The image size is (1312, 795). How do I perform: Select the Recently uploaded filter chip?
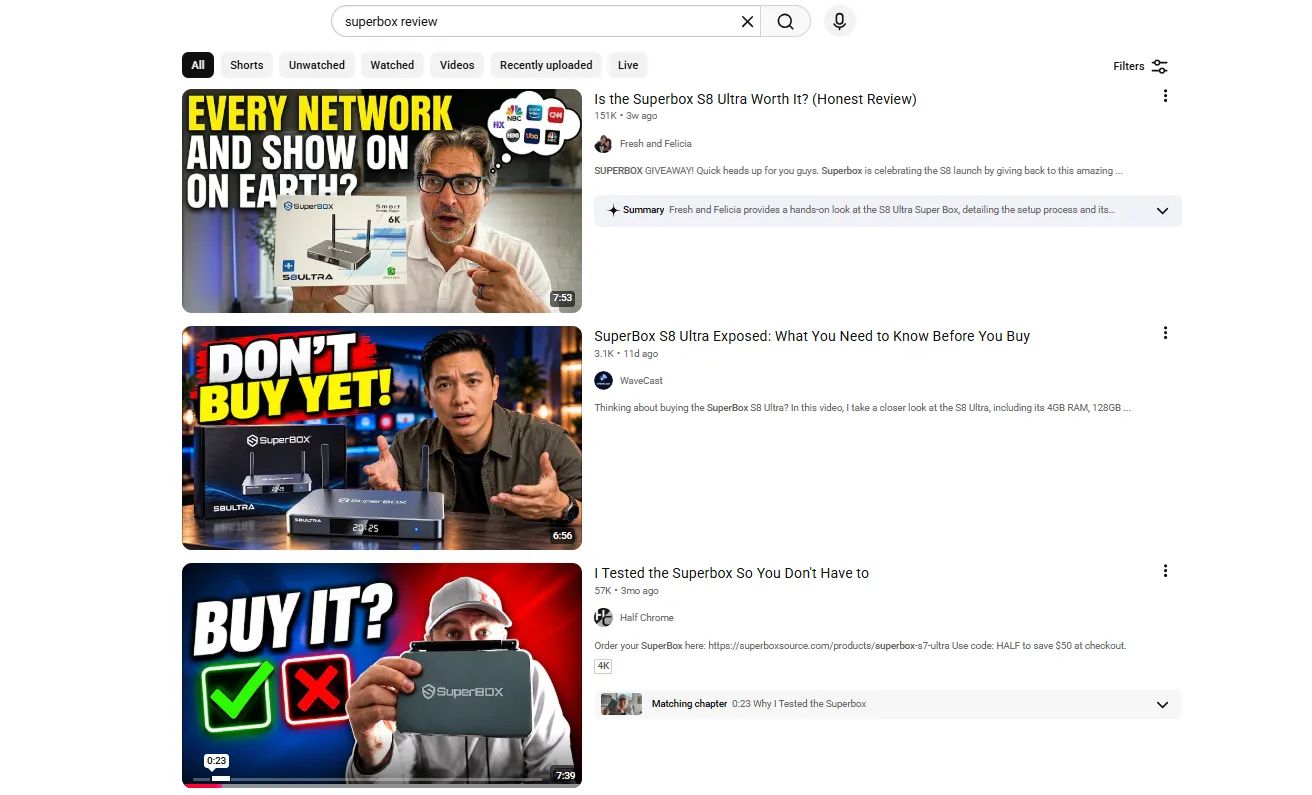point(546,65)
